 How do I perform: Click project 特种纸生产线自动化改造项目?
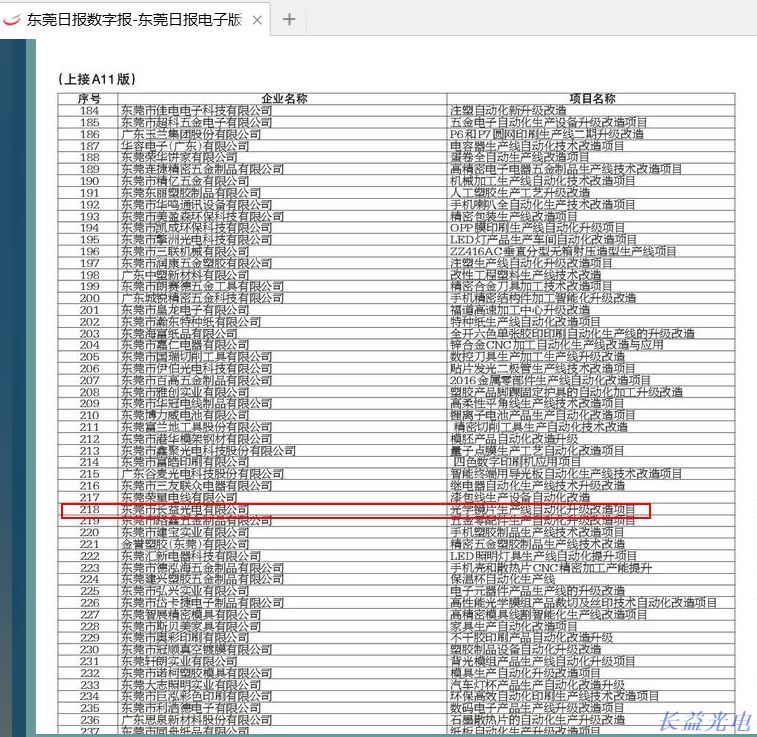(x=525, y=321)
